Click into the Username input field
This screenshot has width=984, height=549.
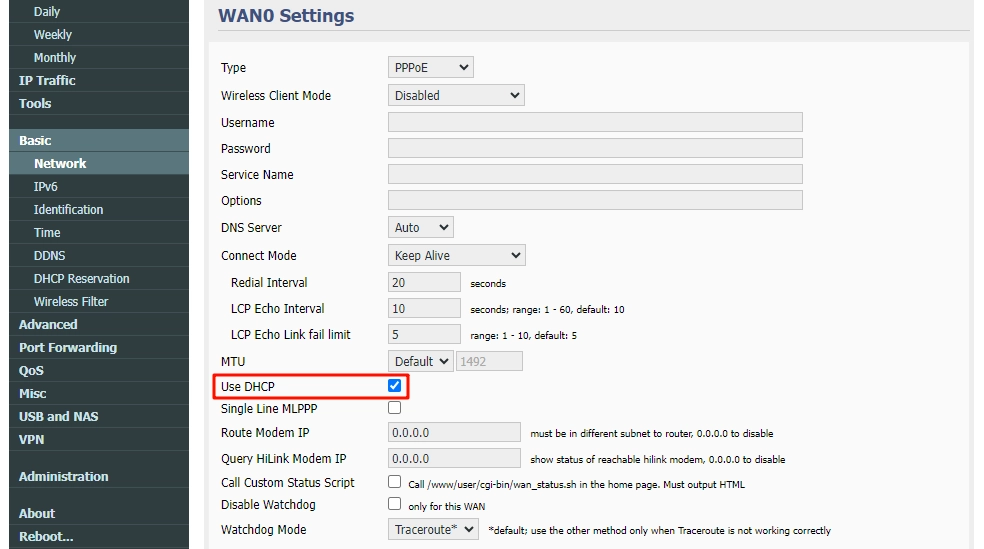594,123
